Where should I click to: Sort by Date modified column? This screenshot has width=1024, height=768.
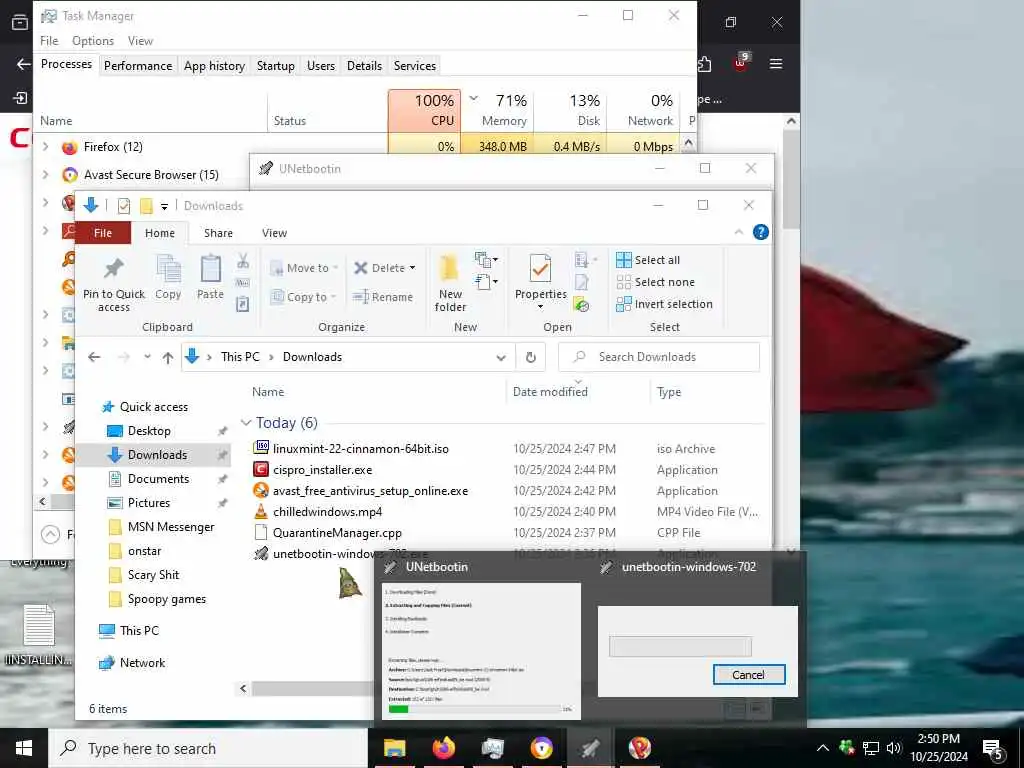(x=550, y=392)
